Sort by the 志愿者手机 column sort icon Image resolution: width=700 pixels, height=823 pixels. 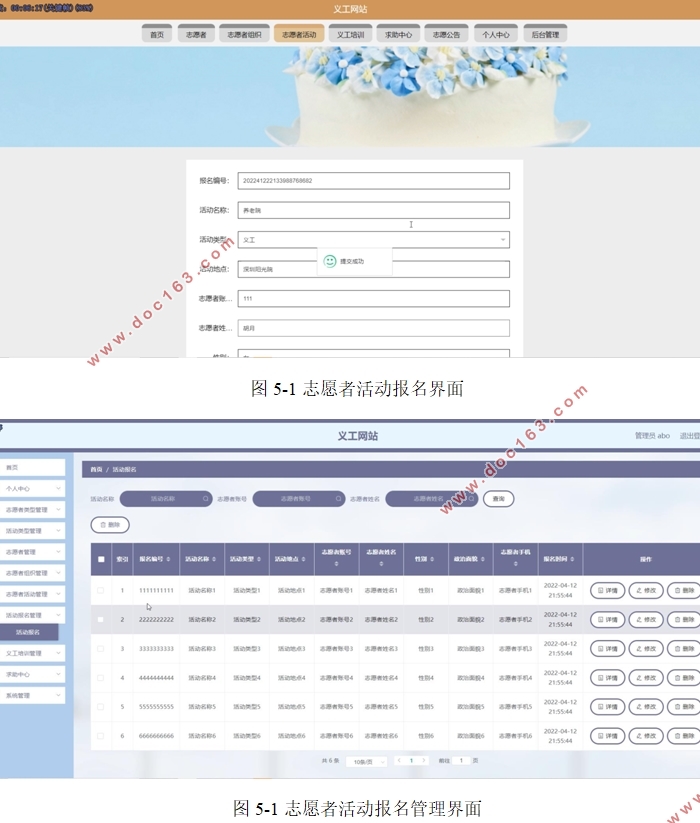(x=515, y=564)
